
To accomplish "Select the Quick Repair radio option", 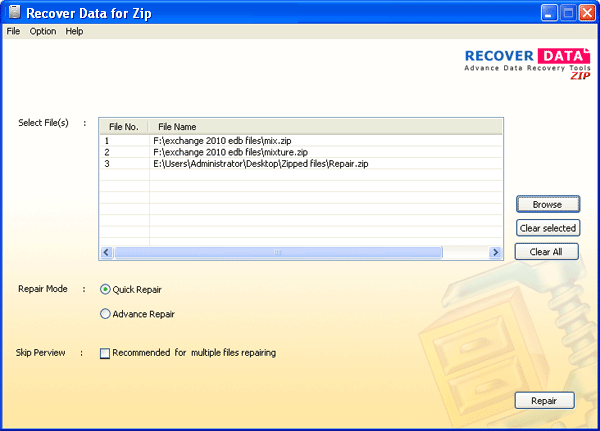I will pos(106,289).
